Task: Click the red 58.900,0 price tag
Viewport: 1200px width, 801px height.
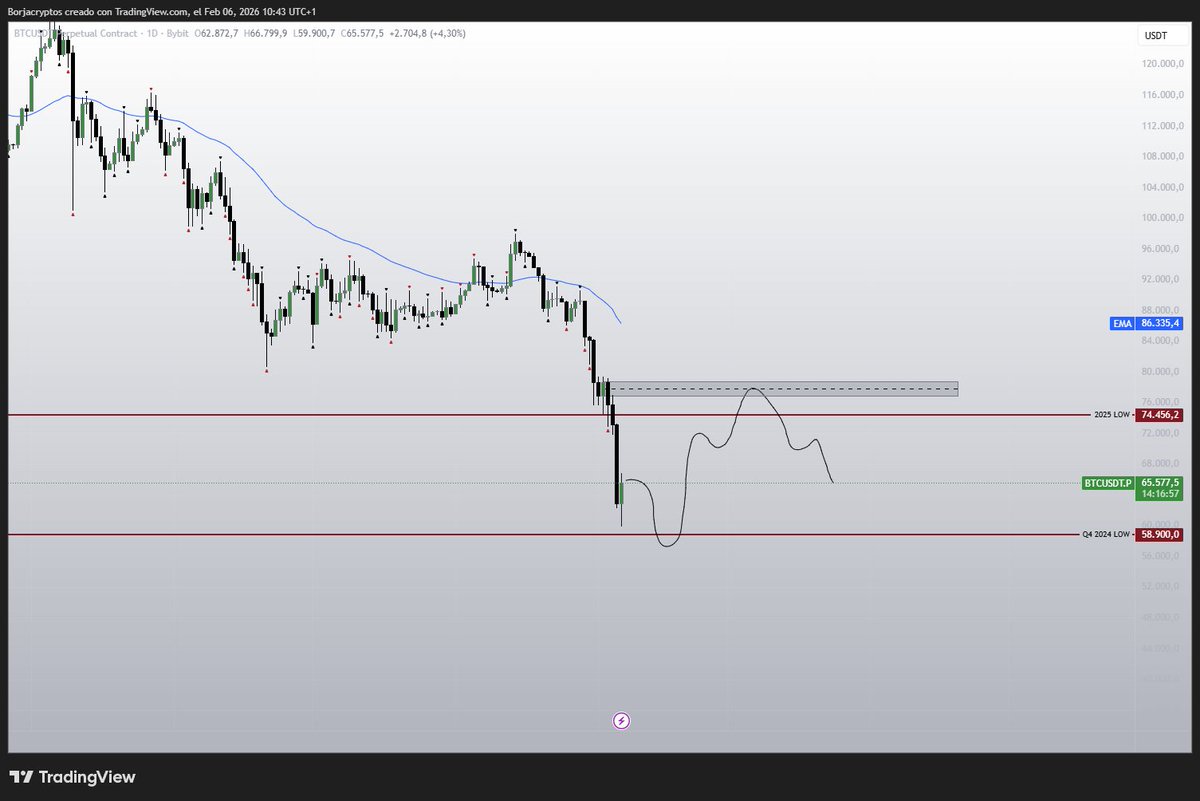Action: pyautogui.click(x=1161, y=535)
